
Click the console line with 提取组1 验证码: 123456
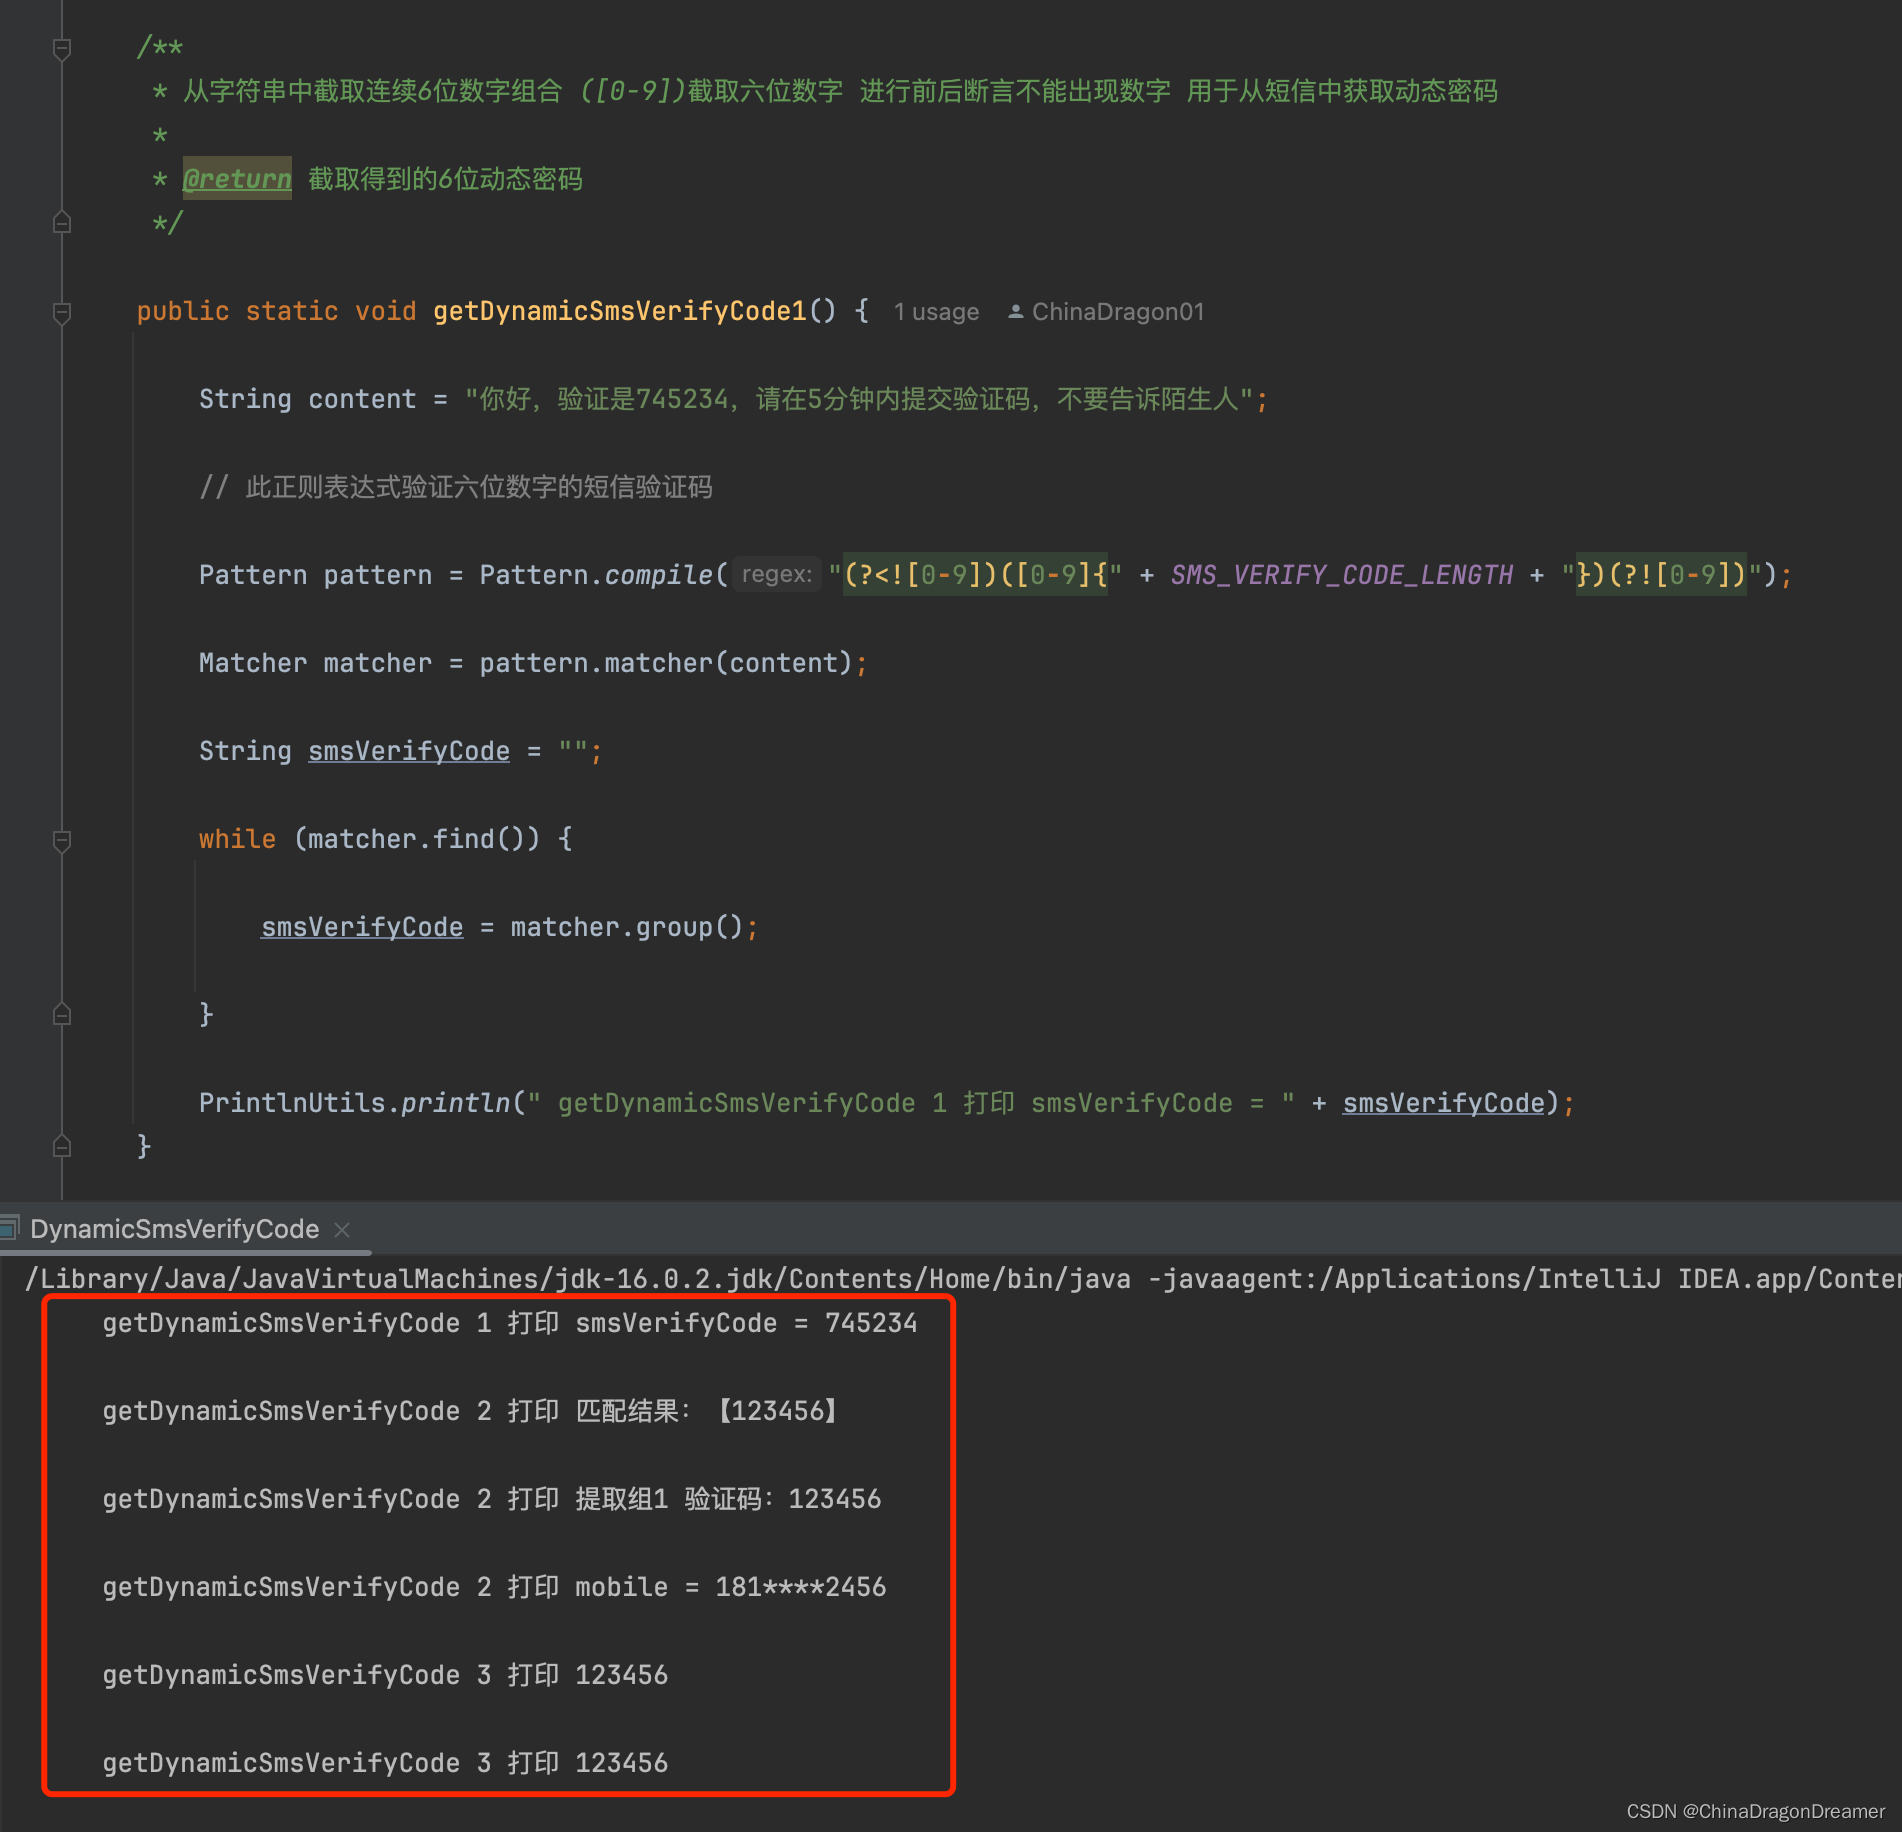pyautogui.click(x=492, y=1499)
